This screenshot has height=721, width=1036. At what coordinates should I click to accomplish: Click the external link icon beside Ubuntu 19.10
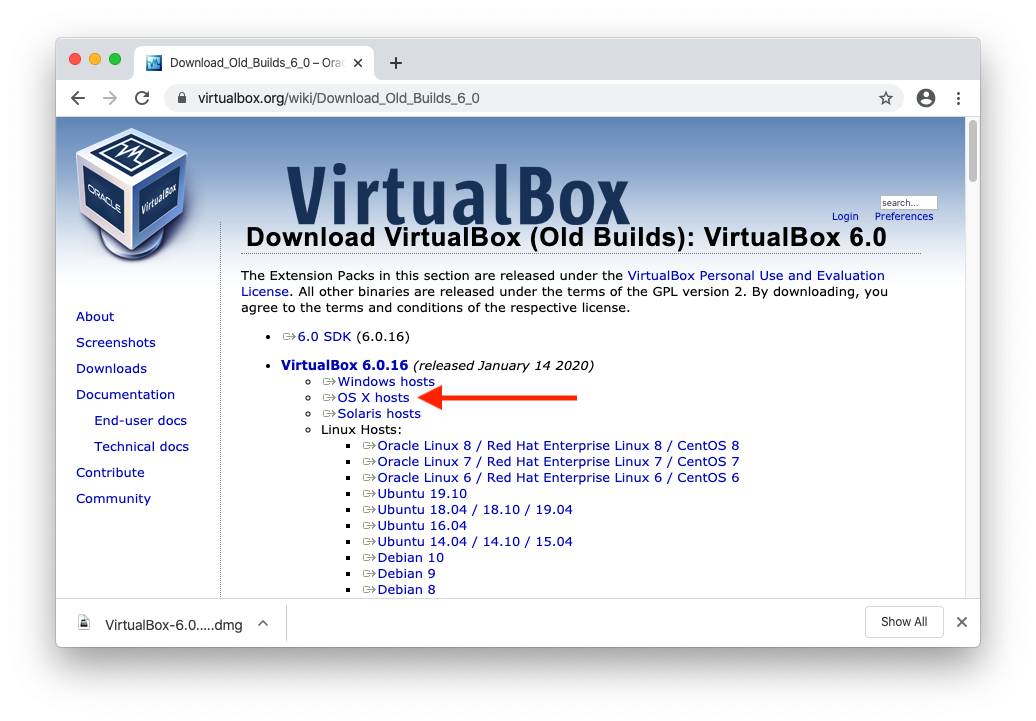click(x=369, y=494)
